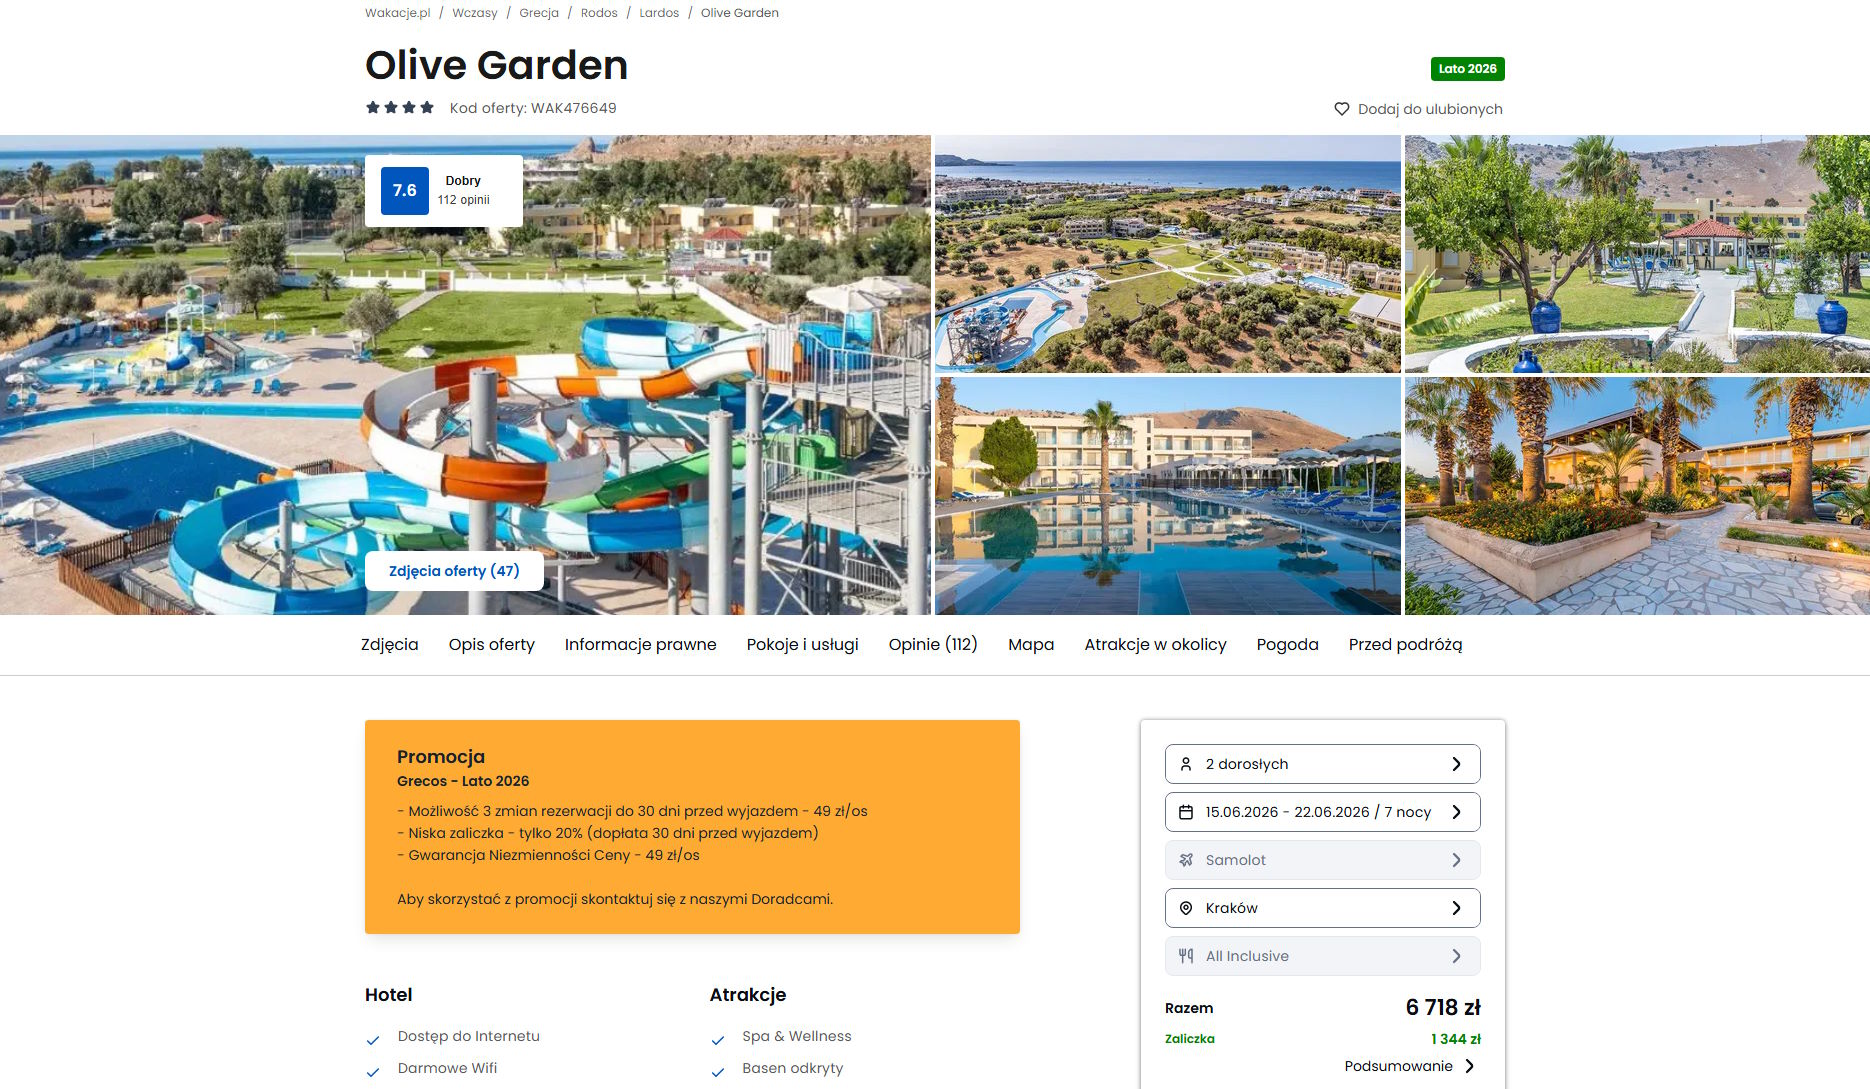Click the 7.6 rating score badge
Viewport: 1870px width, 1089px height.
(405, 191)
